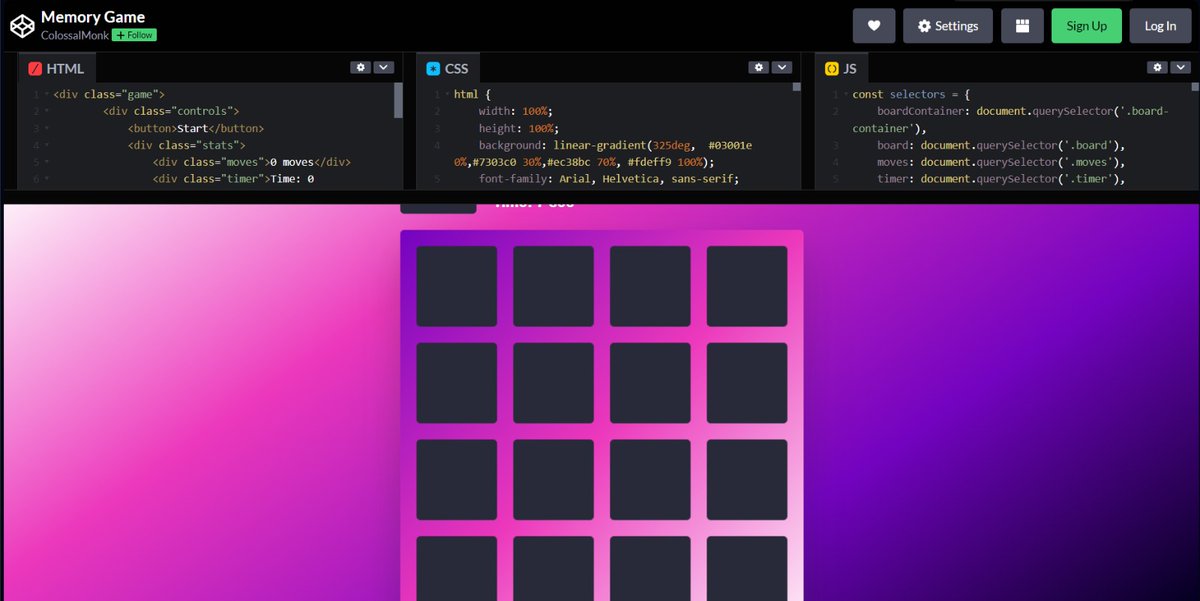Viewport: 1200px width, 601px height.
Task: Click the div class="stats" code line
Action: (x=186, y=145)
